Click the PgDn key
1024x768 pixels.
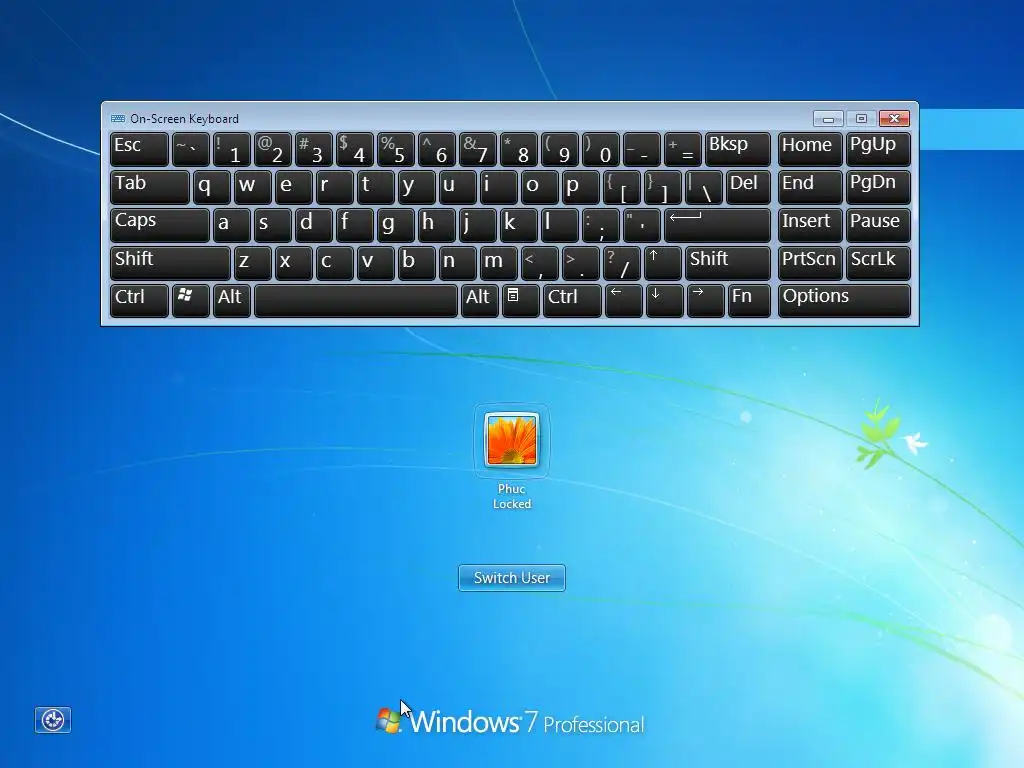tap(878, 187)
